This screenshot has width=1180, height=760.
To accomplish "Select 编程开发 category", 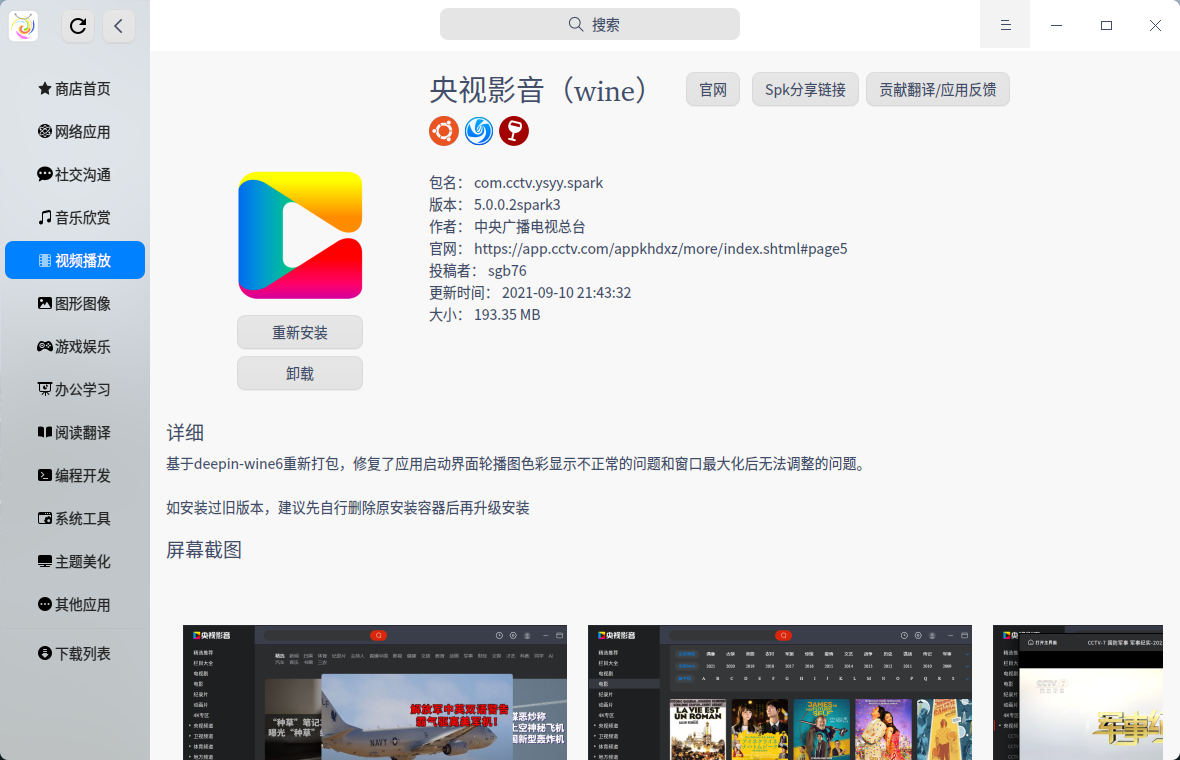I will point(75,476).
